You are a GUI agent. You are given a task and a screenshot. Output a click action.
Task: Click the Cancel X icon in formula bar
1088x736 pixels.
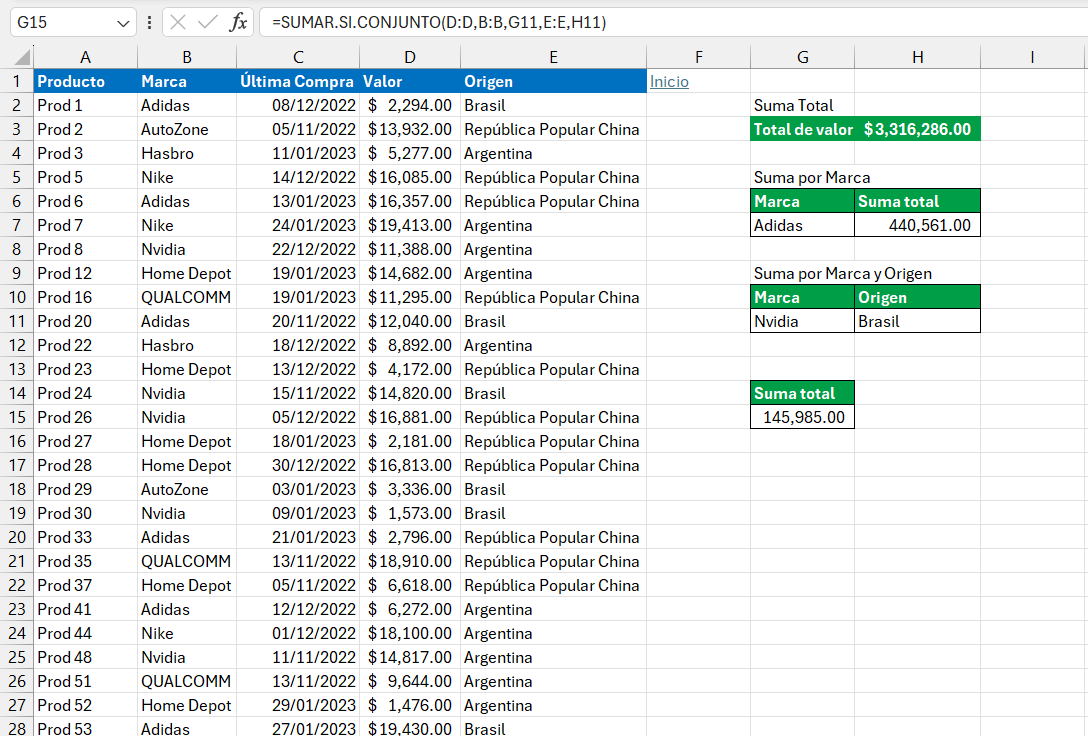[178, 22]
